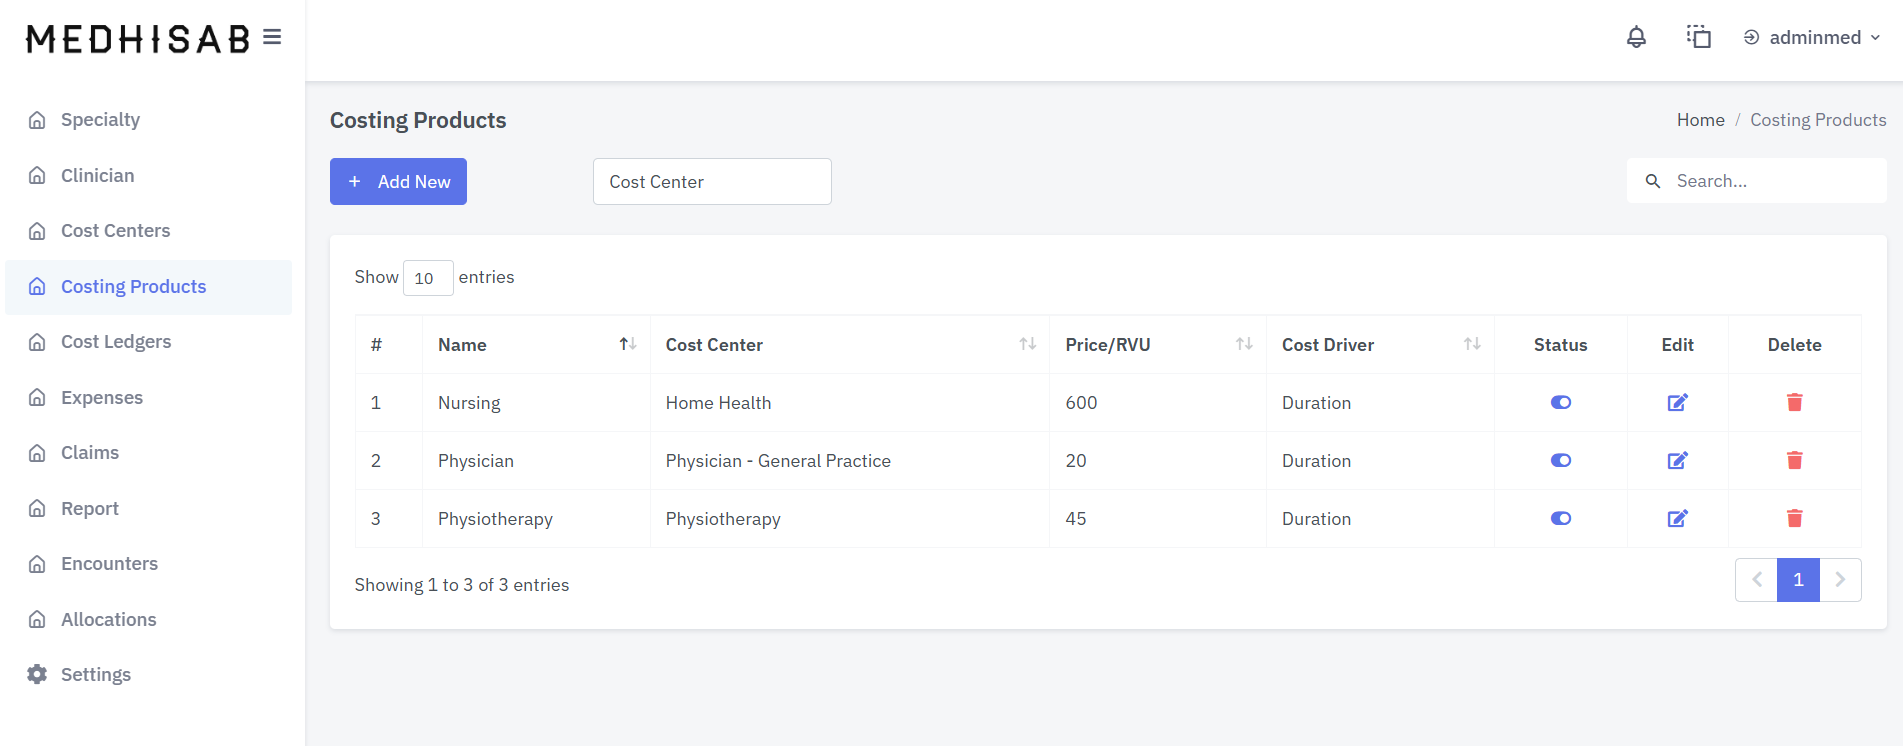The width and height of the screenshot is (1903, 746).
Task: Expand the adminmed user menu
Action: tap(1812, 38)
